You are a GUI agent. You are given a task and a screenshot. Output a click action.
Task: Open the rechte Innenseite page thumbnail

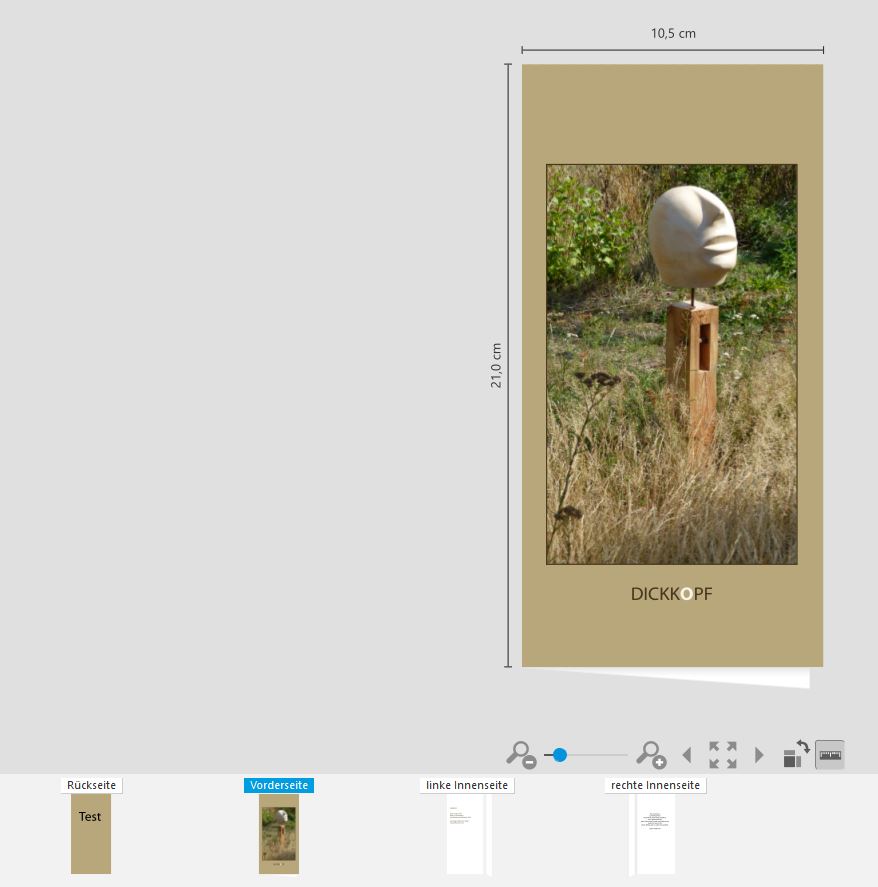[656, 834]
